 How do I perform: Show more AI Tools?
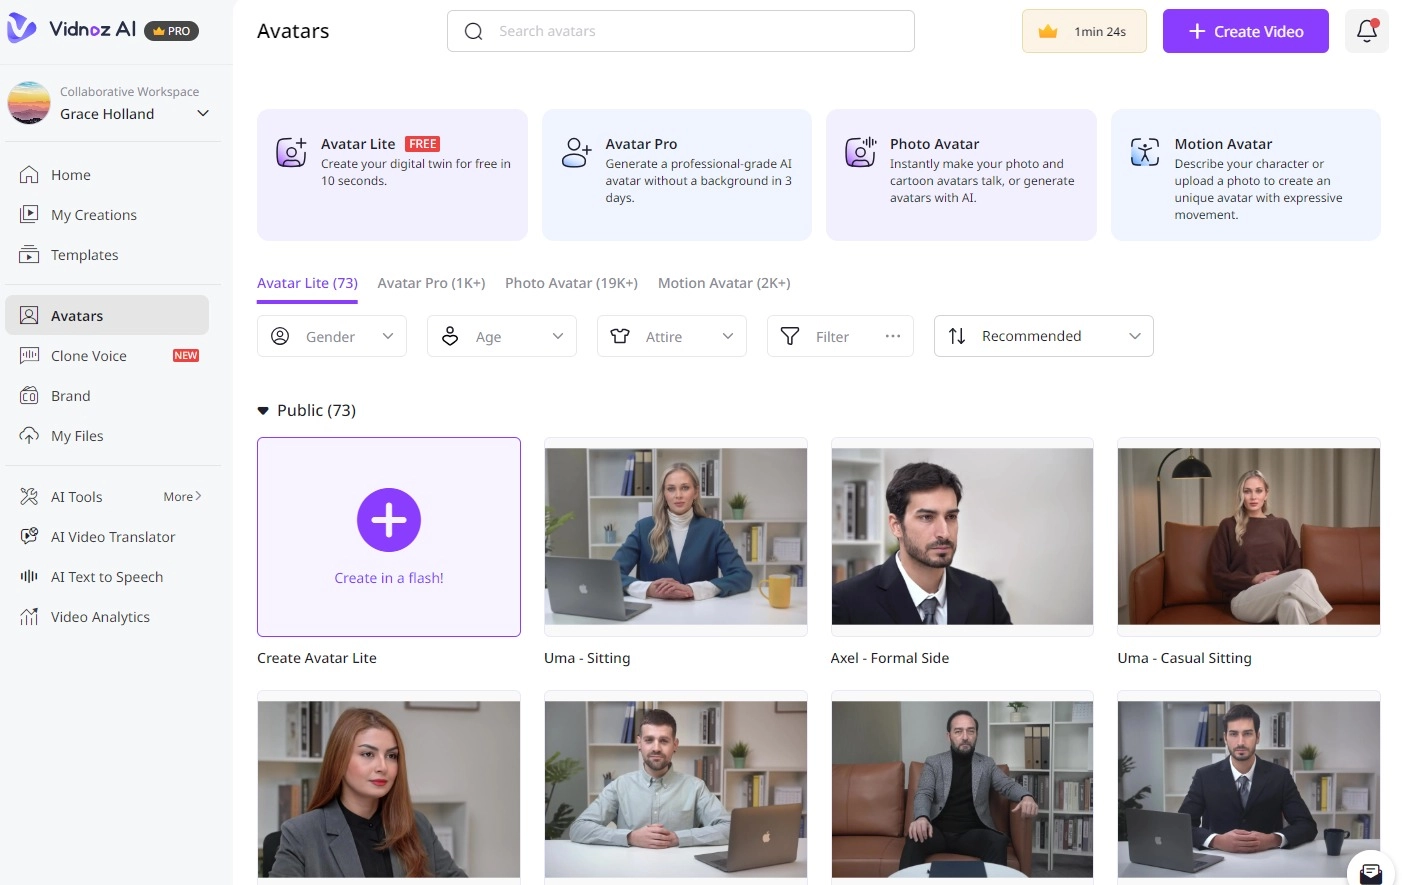click(x=182, y=497)
